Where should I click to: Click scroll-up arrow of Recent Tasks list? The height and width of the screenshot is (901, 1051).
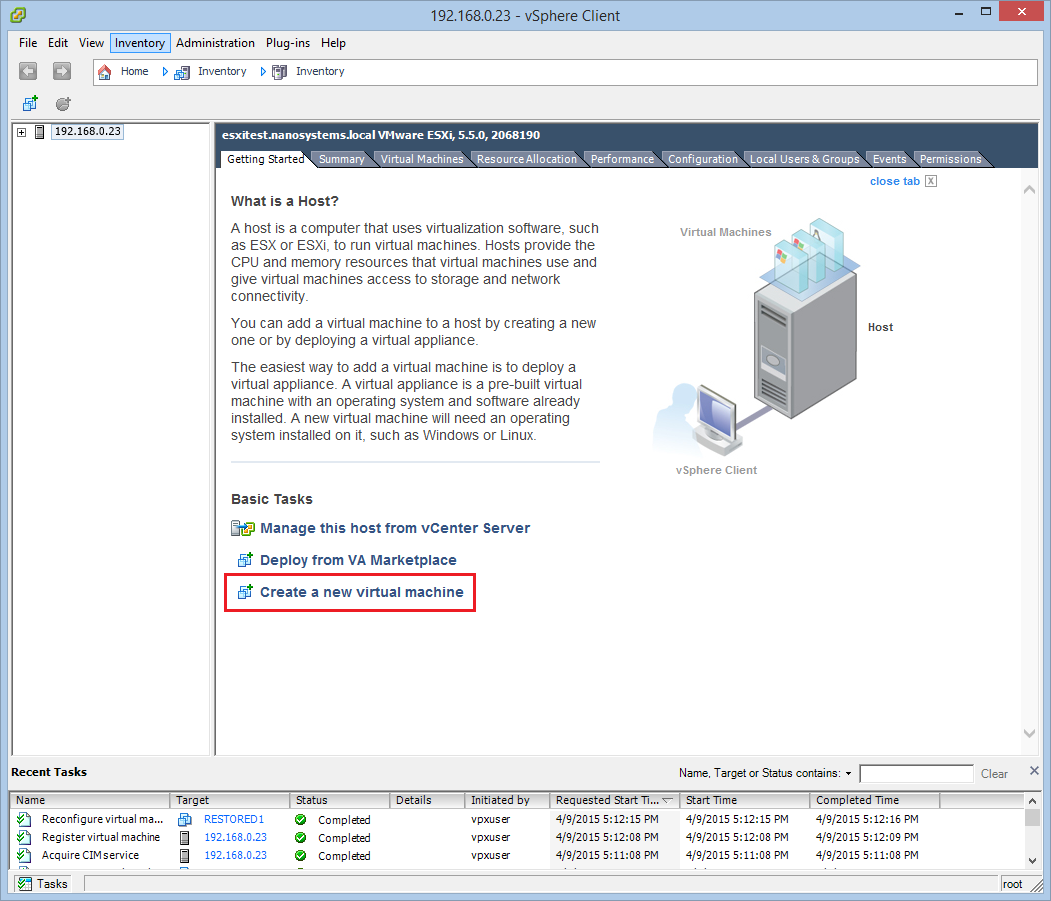click(1032, 801)
